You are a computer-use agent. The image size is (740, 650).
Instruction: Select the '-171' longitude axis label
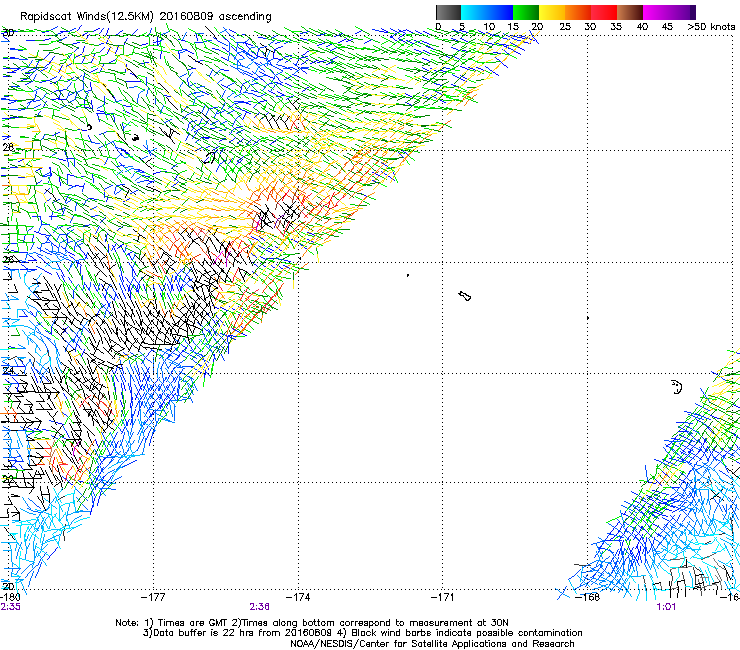pos(442,597)
